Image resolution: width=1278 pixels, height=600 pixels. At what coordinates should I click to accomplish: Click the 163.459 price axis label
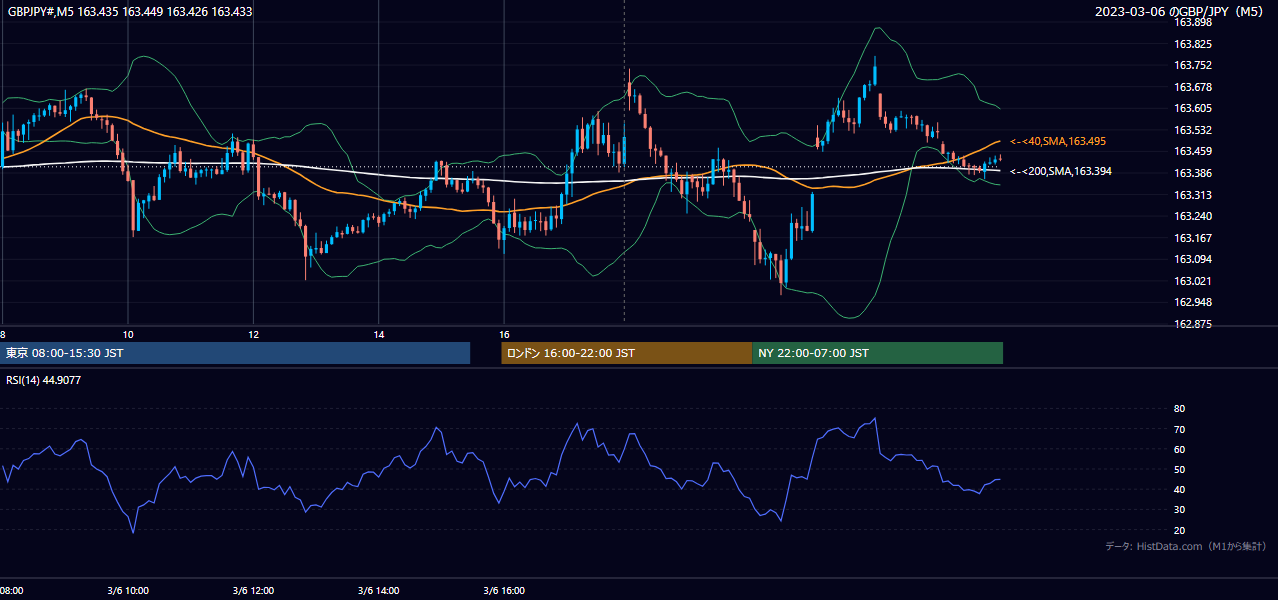[x=1193, y=152]
